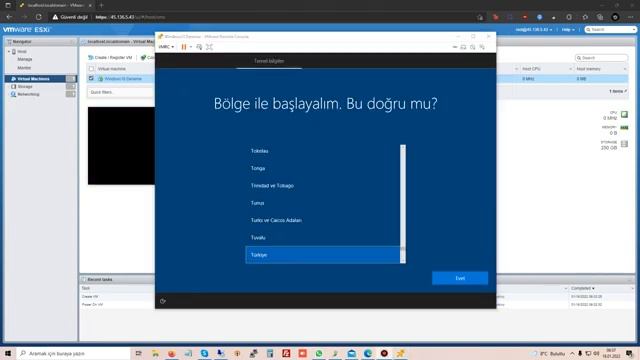Screen dimensions: 640x360
Task: Open WhatsApp from the taskbar
Action: click(319, 353)
